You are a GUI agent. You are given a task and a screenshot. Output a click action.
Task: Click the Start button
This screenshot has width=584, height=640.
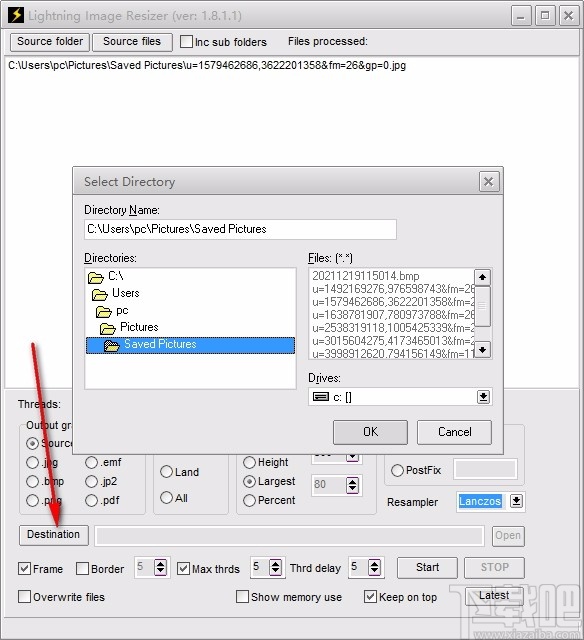427,568
